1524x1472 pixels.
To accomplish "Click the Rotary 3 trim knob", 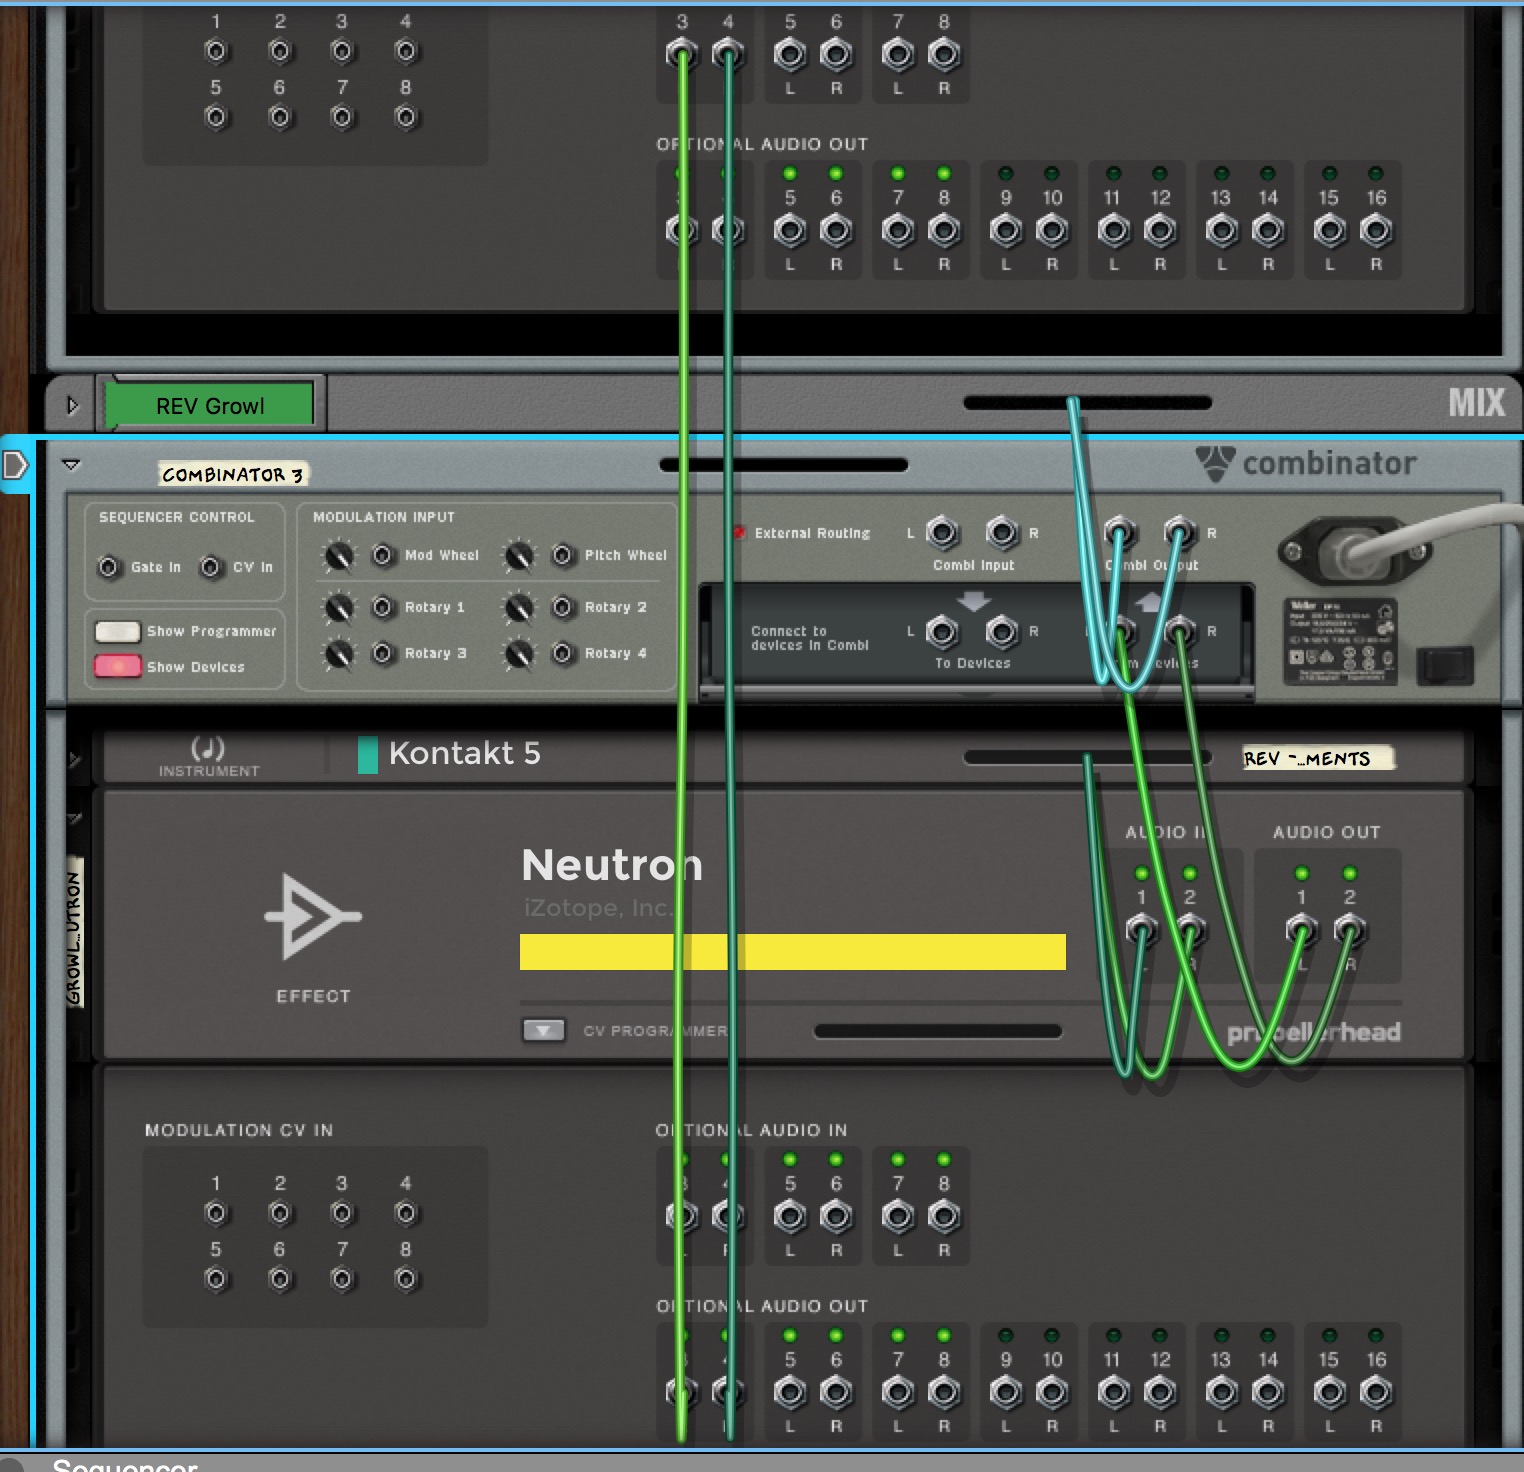I will (339, 653).
